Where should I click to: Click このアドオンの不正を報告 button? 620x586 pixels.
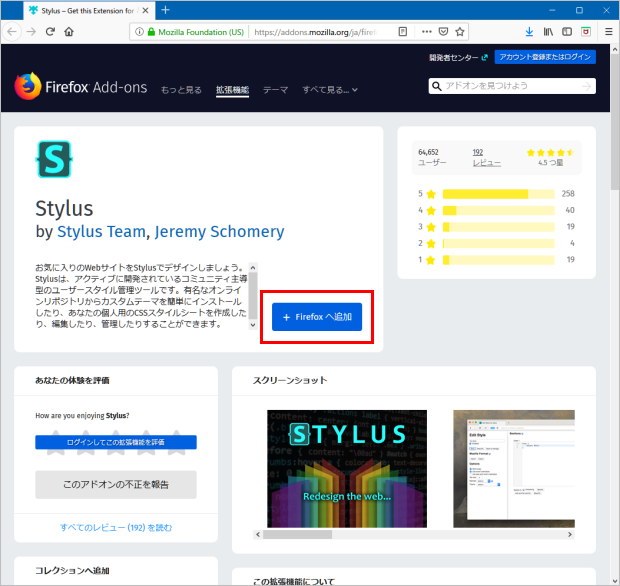click(x=116, y=484)
